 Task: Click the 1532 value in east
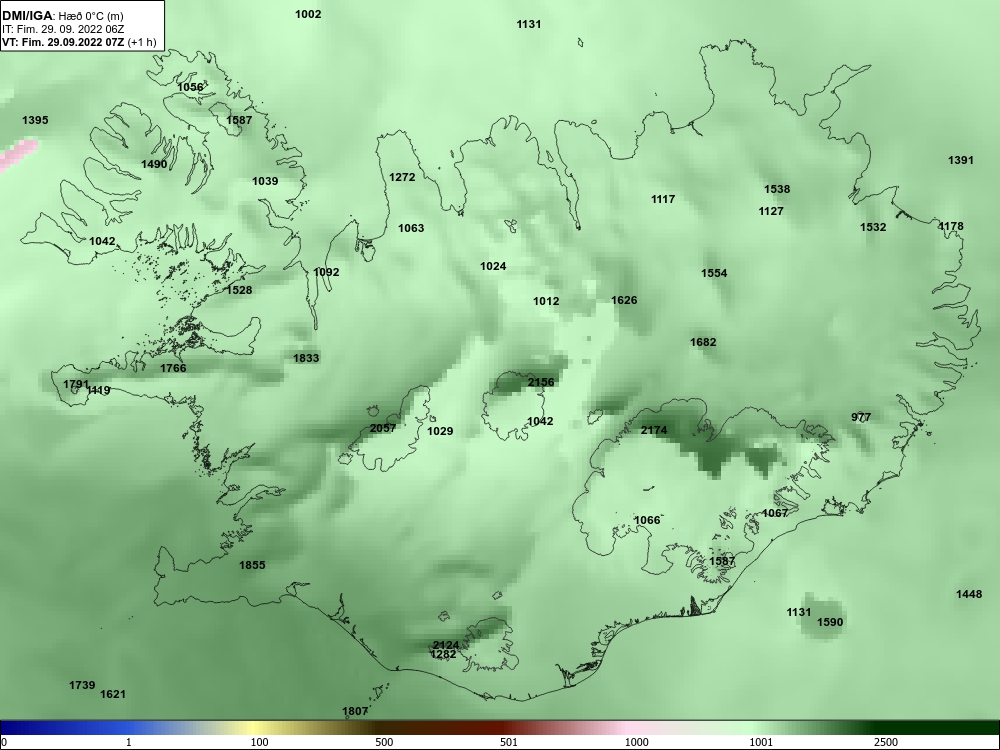[873, 227]
